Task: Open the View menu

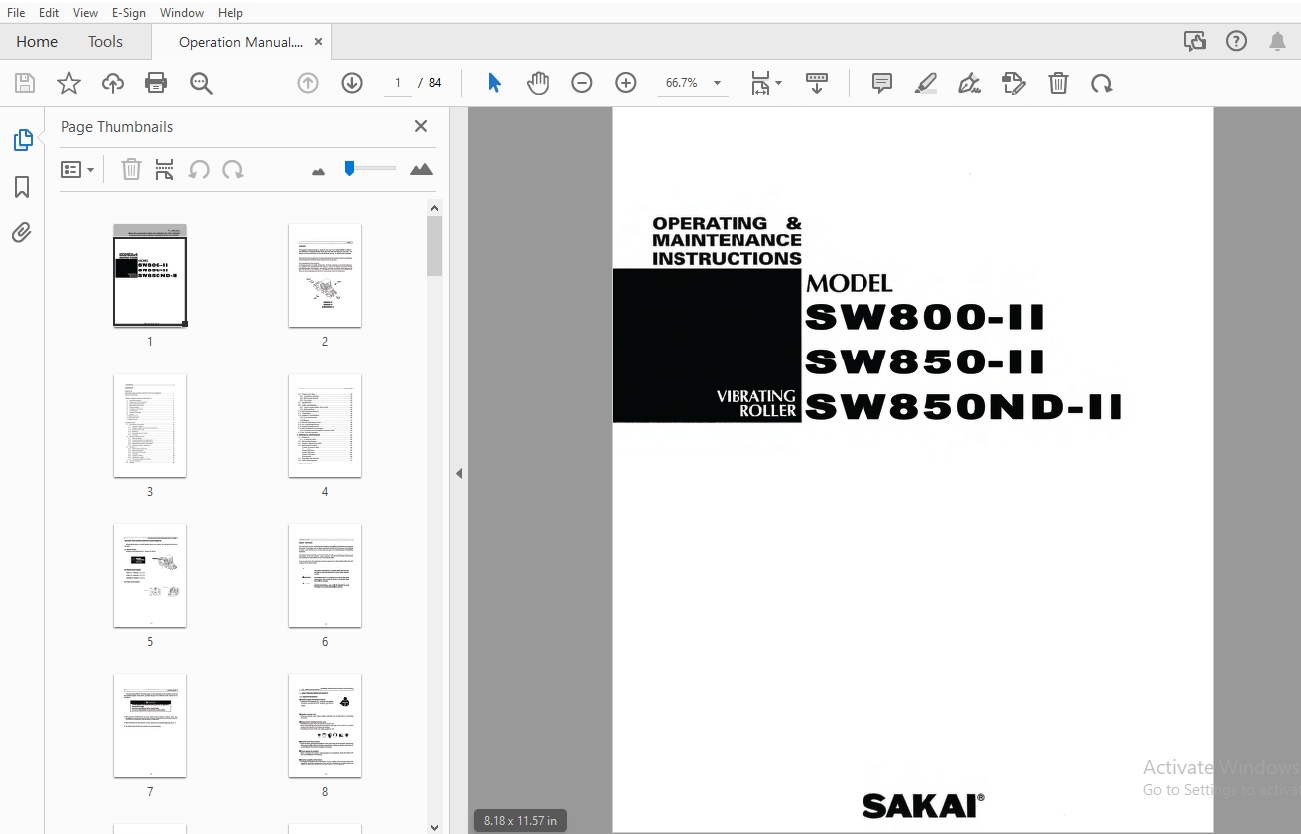Action: [x=86, y=12]
